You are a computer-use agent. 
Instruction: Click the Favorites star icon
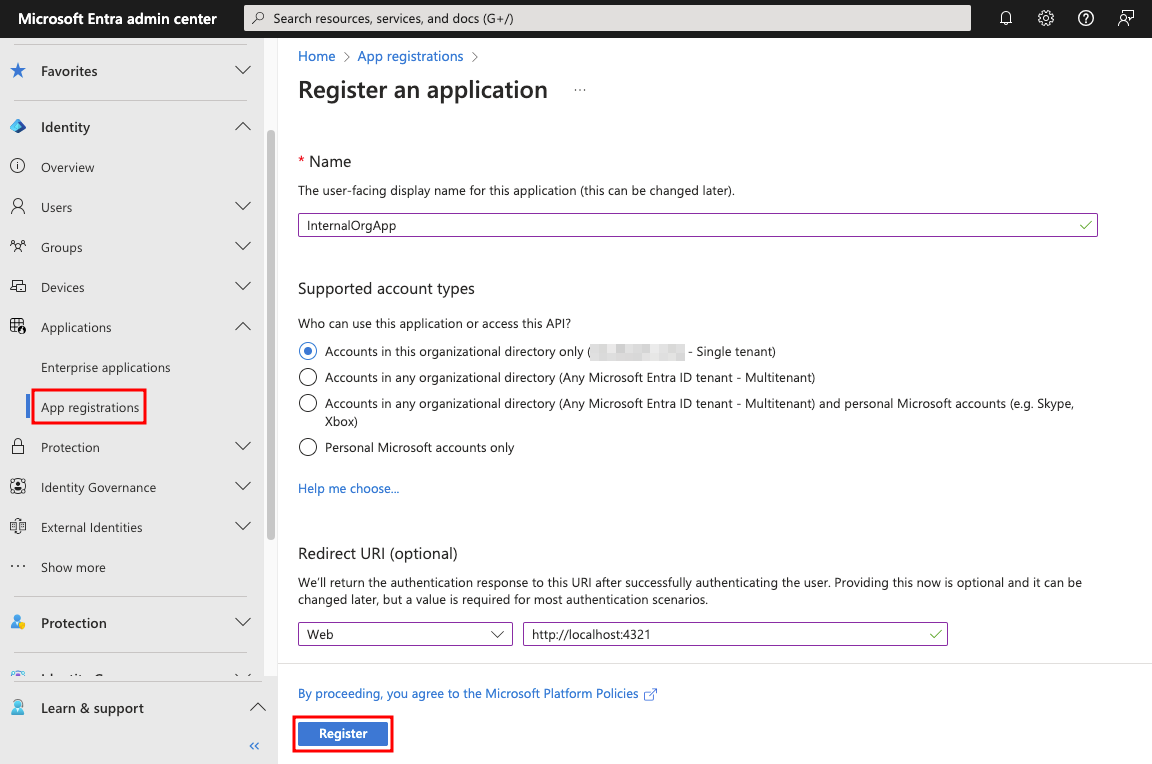pyautogui.click(x=18, y=71)
